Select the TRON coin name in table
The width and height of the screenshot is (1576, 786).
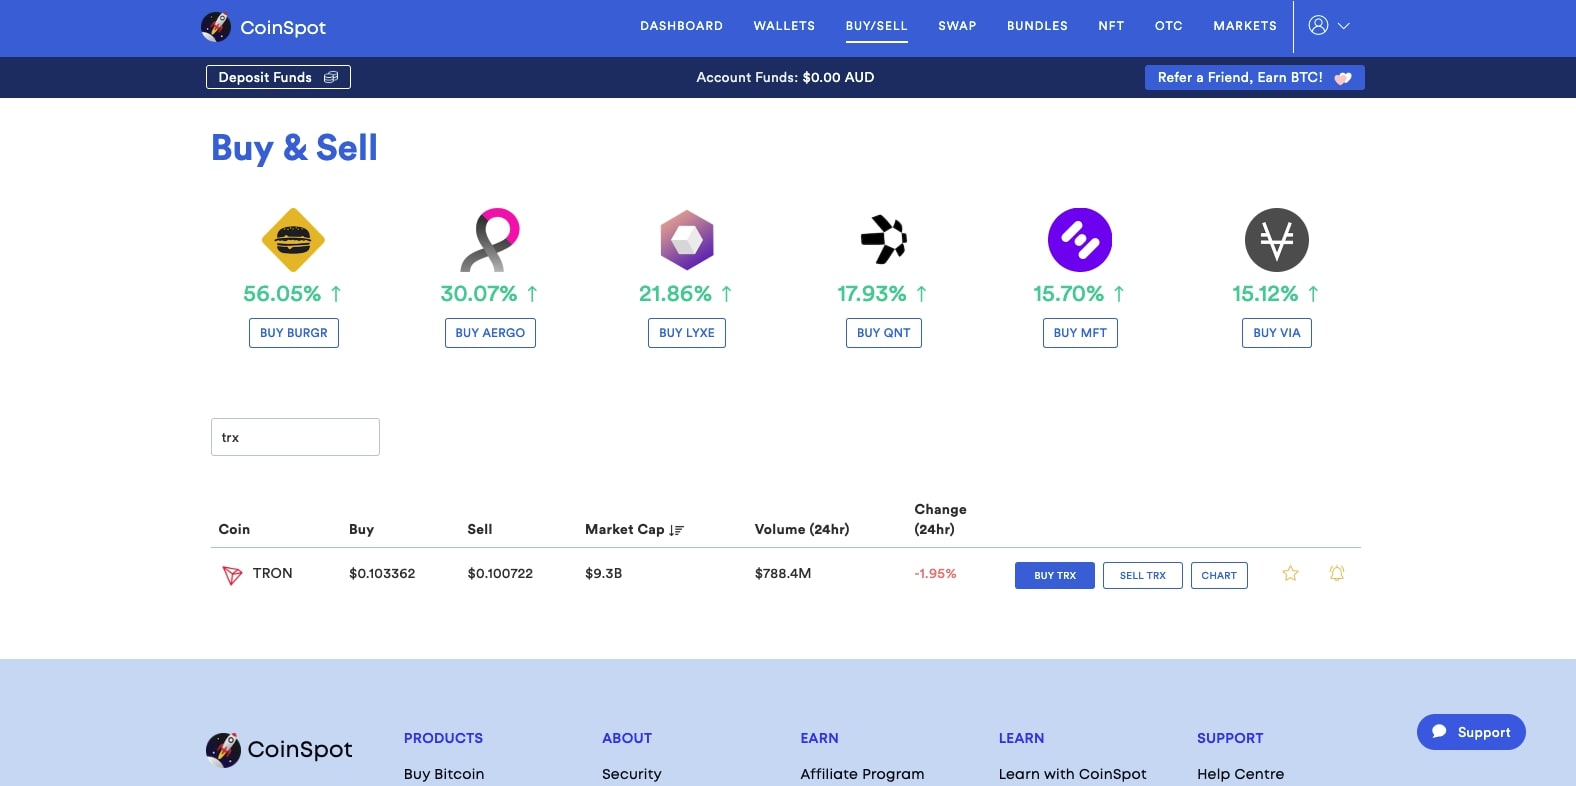(272, 573)
